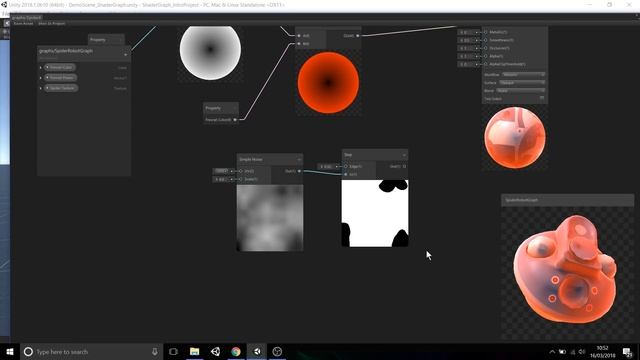Open File Explorer from the taskbar
The image size is (640, 360).
click(x=194, y=351)
